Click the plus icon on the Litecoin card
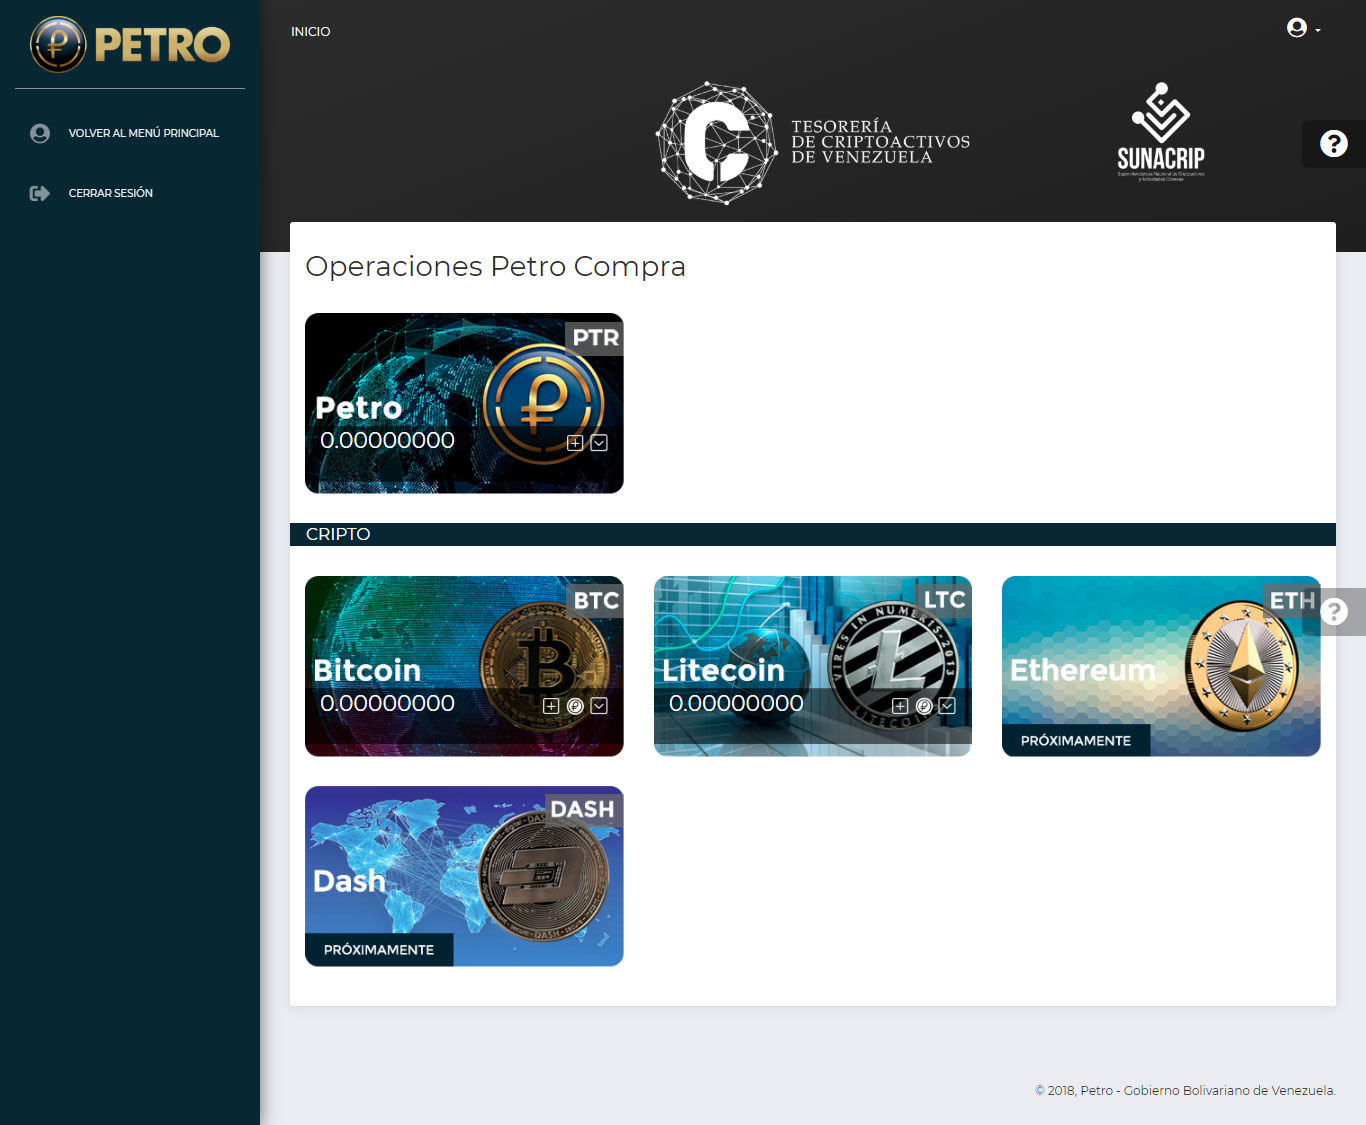The height and width of the screenshot is (1125, 1366). [900, 706]
